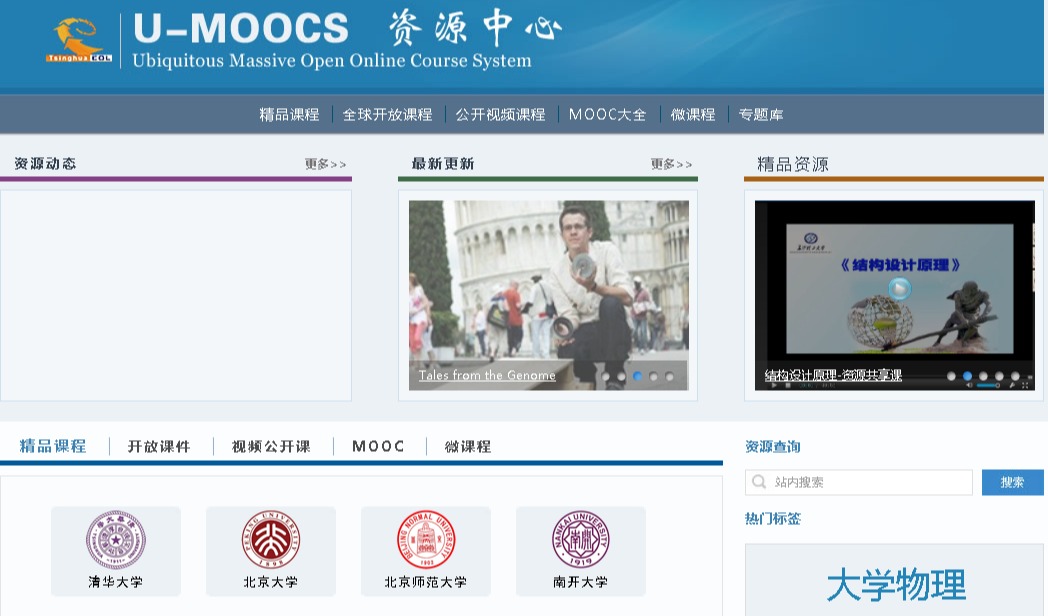Image resolution: width=1048 pixels, height=616 pixels.
Task: Click the magnifier icon in search box
Action: [760, 482]
